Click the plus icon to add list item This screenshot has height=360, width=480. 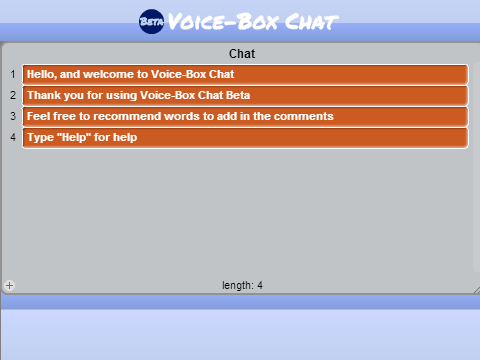pos(9,285)
